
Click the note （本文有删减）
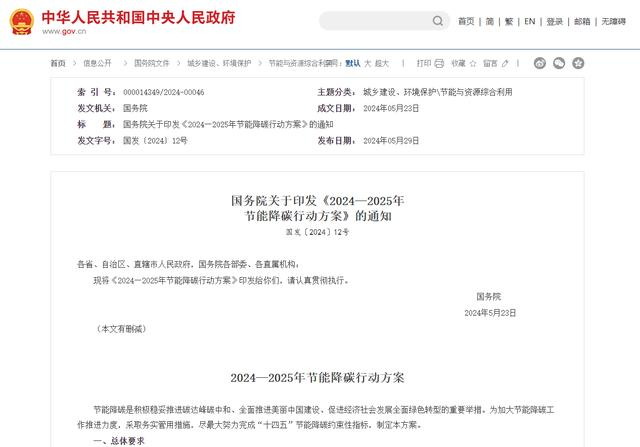click(121, 329)
